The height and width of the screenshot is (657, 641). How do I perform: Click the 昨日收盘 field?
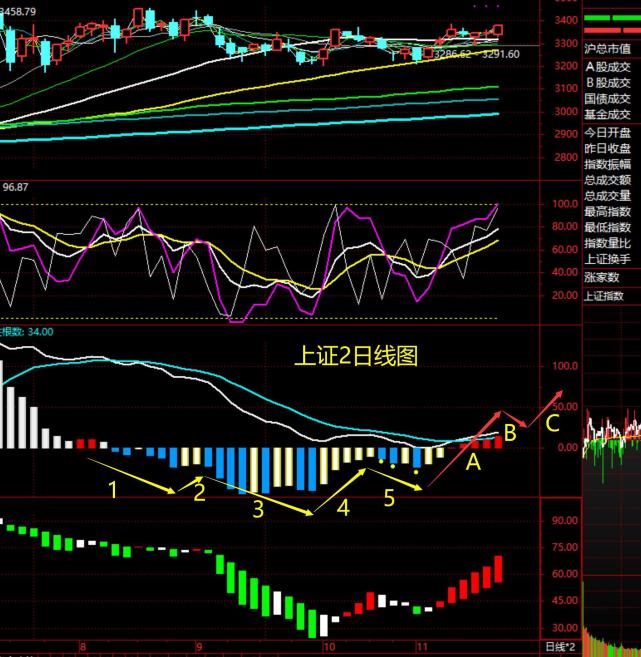(x=607, y=148)
